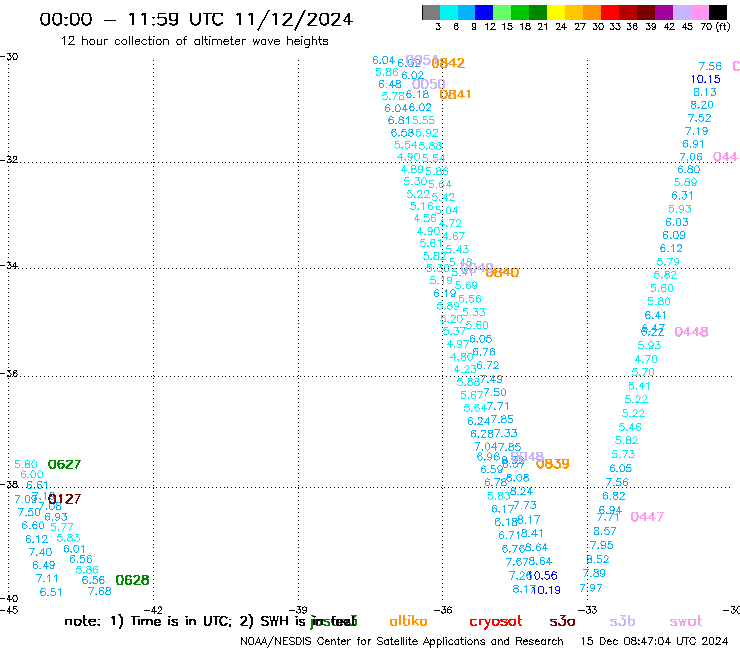740x650 pixels.
Task: Click the wave height value 6.01
Action: pyautogui.click(x=74, y=549)
